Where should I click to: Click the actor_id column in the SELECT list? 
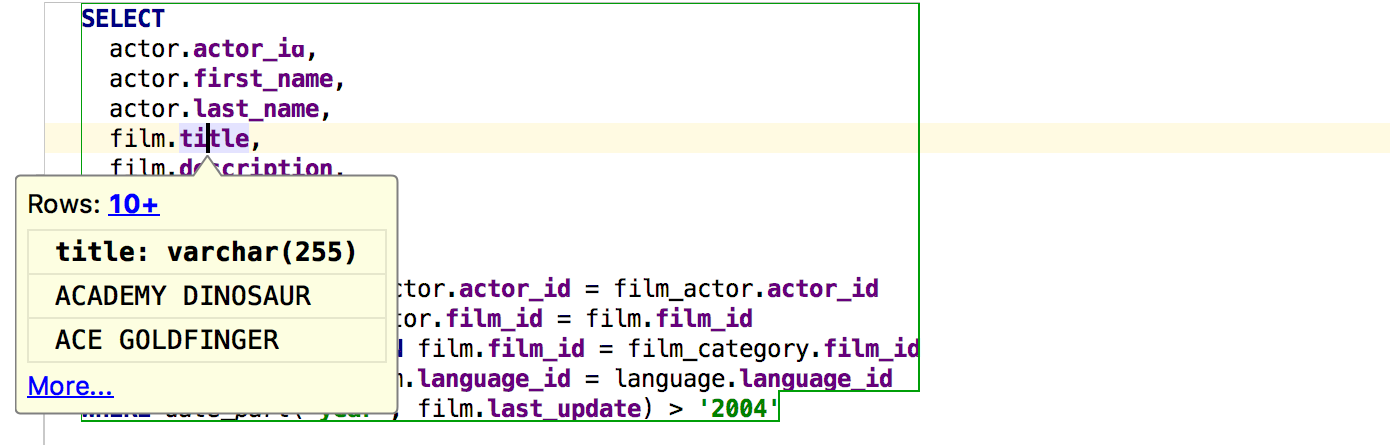[252, 48]
